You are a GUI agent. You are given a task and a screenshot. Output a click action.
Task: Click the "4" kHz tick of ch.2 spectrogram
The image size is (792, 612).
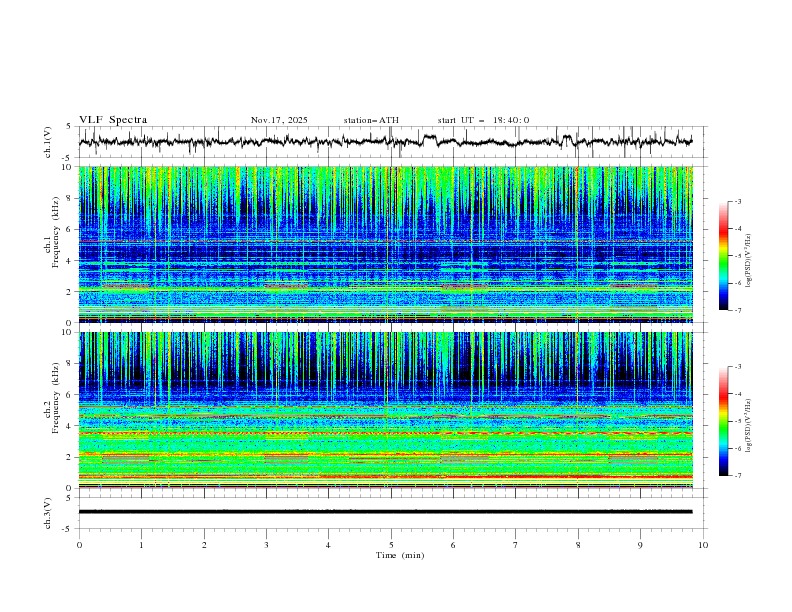tap(71, 426)
